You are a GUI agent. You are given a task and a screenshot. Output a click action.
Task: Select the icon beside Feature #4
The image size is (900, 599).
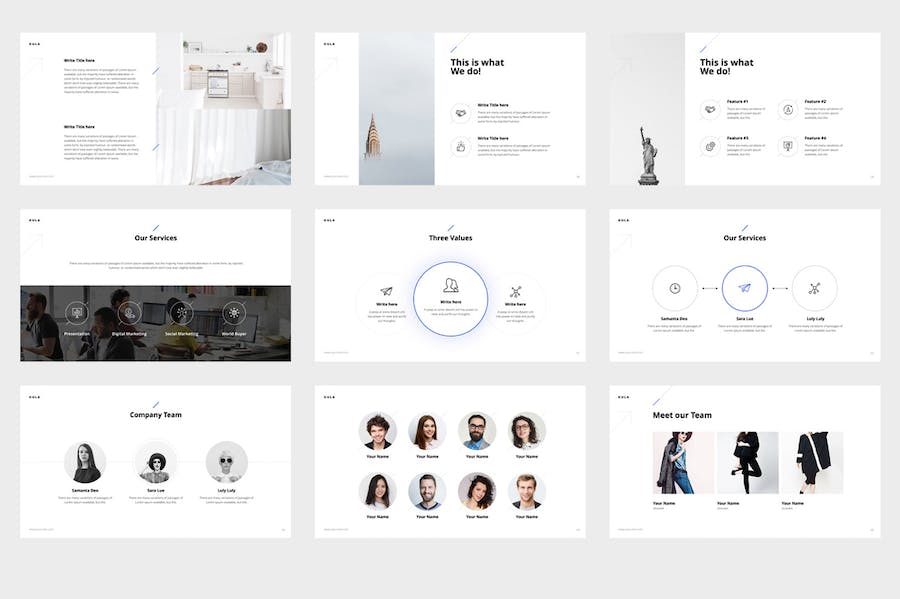click(787, 146)
